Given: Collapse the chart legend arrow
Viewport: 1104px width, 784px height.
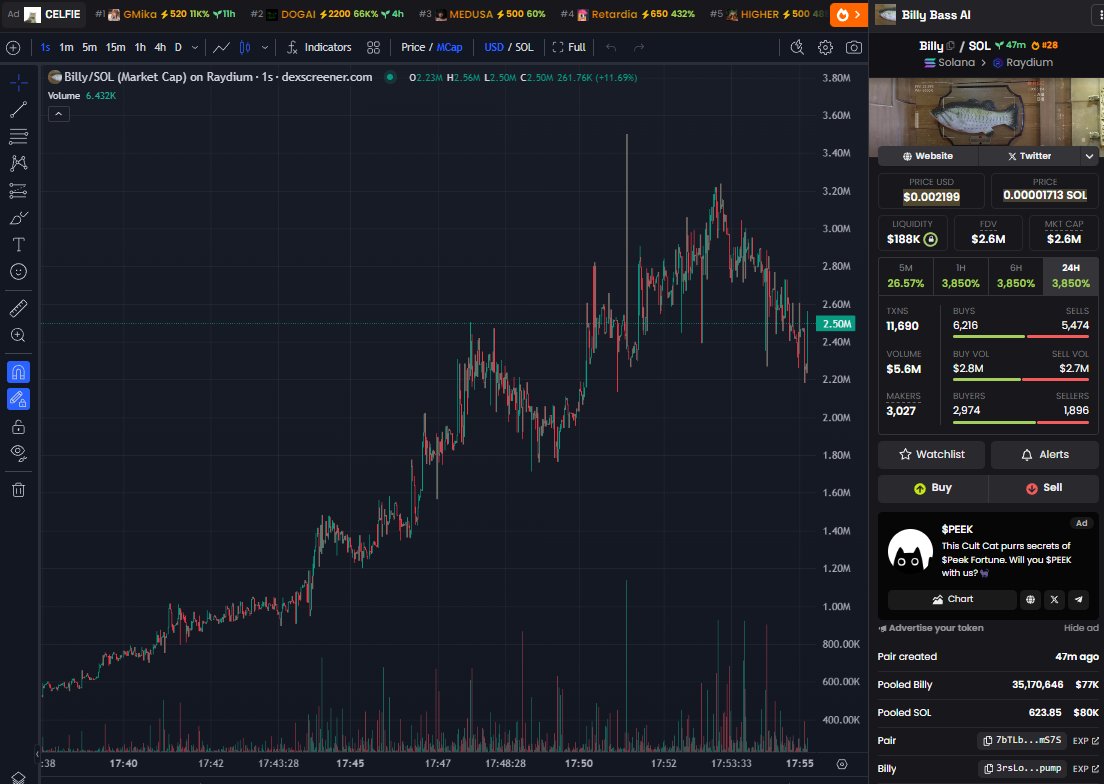Looking at the screenshot, I should (x=58, y=114).
